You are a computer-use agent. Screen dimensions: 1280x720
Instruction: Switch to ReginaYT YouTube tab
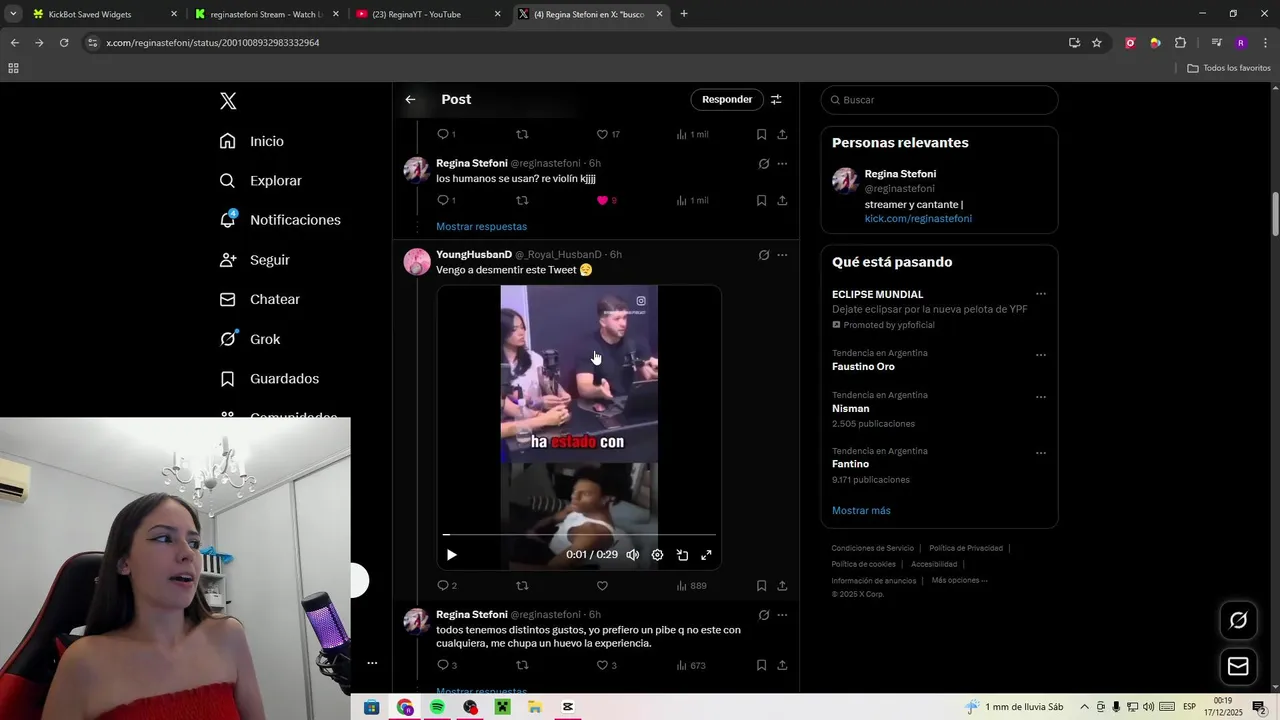tap(429, 14)
